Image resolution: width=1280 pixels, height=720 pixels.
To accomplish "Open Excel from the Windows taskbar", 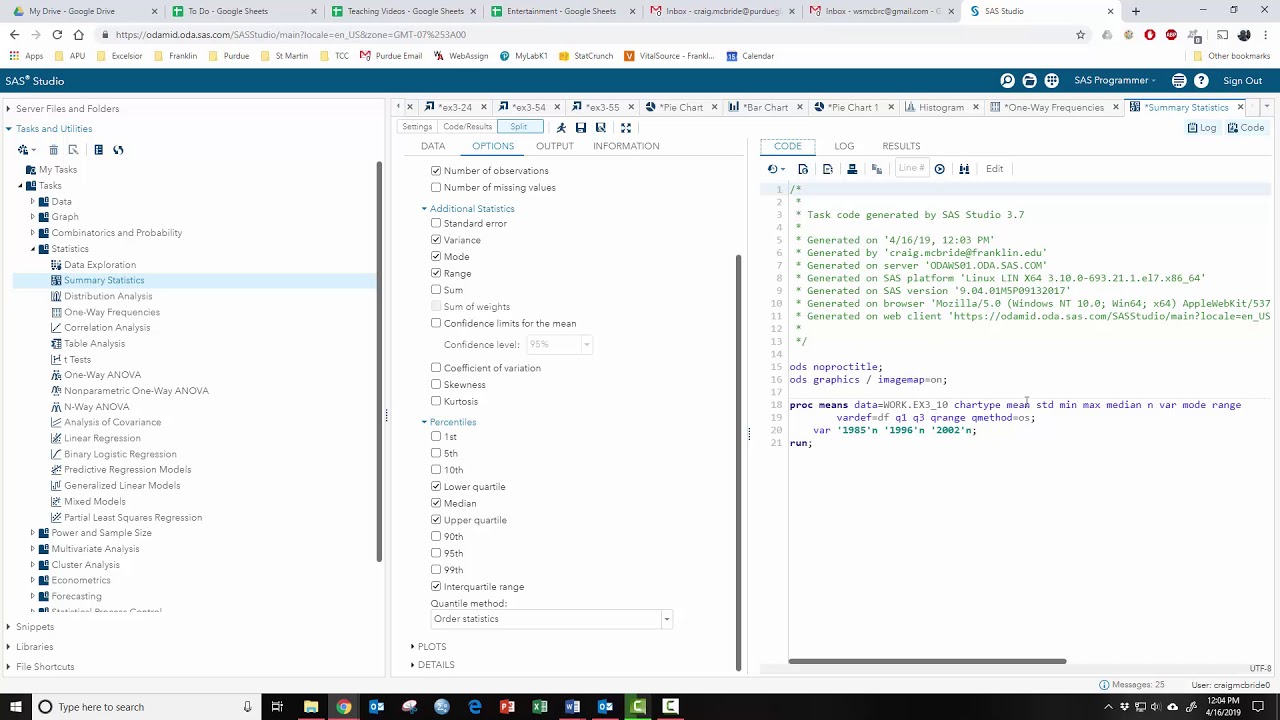I will (x=540, y=707).
